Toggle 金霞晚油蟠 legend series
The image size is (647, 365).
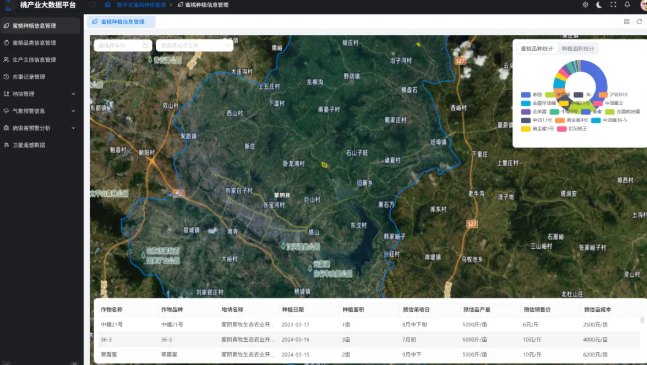[623, 111]
